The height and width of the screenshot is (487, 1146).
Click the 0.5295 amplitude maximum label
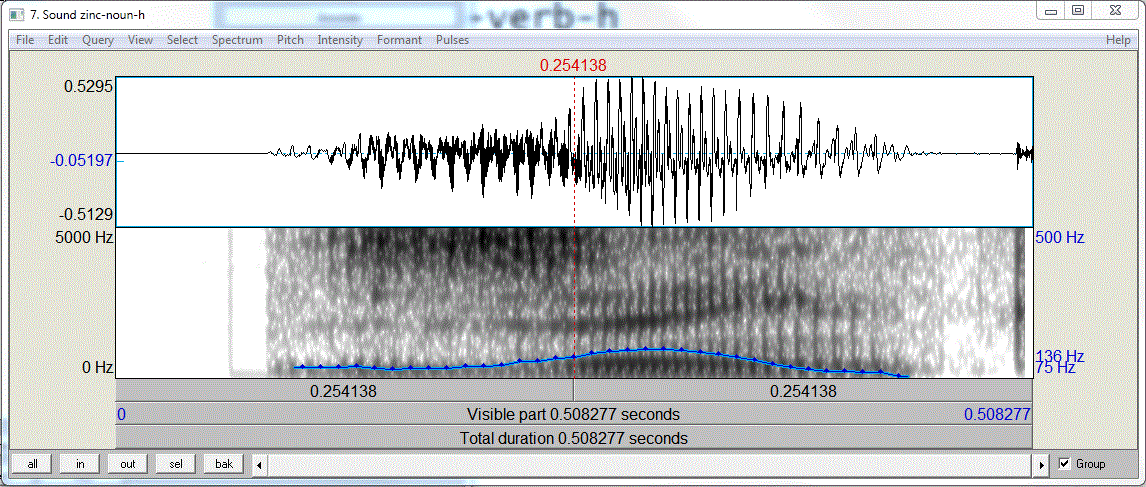pos(88,86)
